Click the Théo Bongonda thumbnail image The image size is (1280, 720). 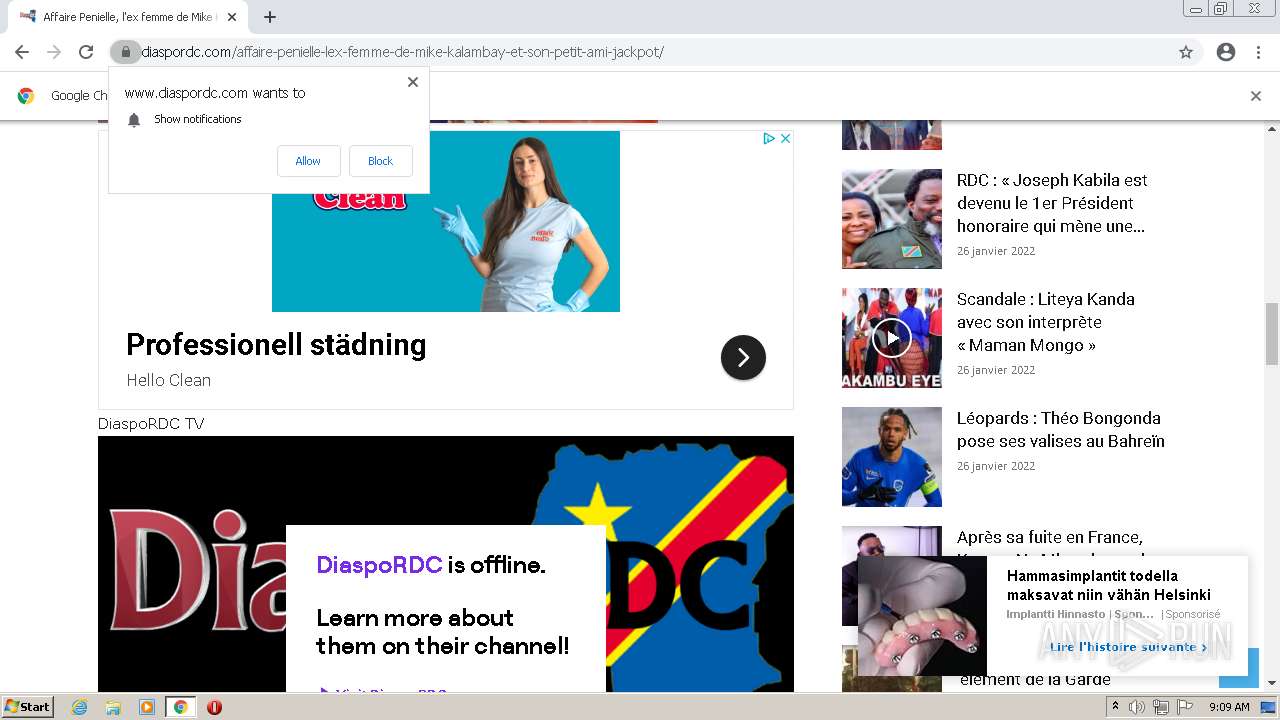click(892, 457)
